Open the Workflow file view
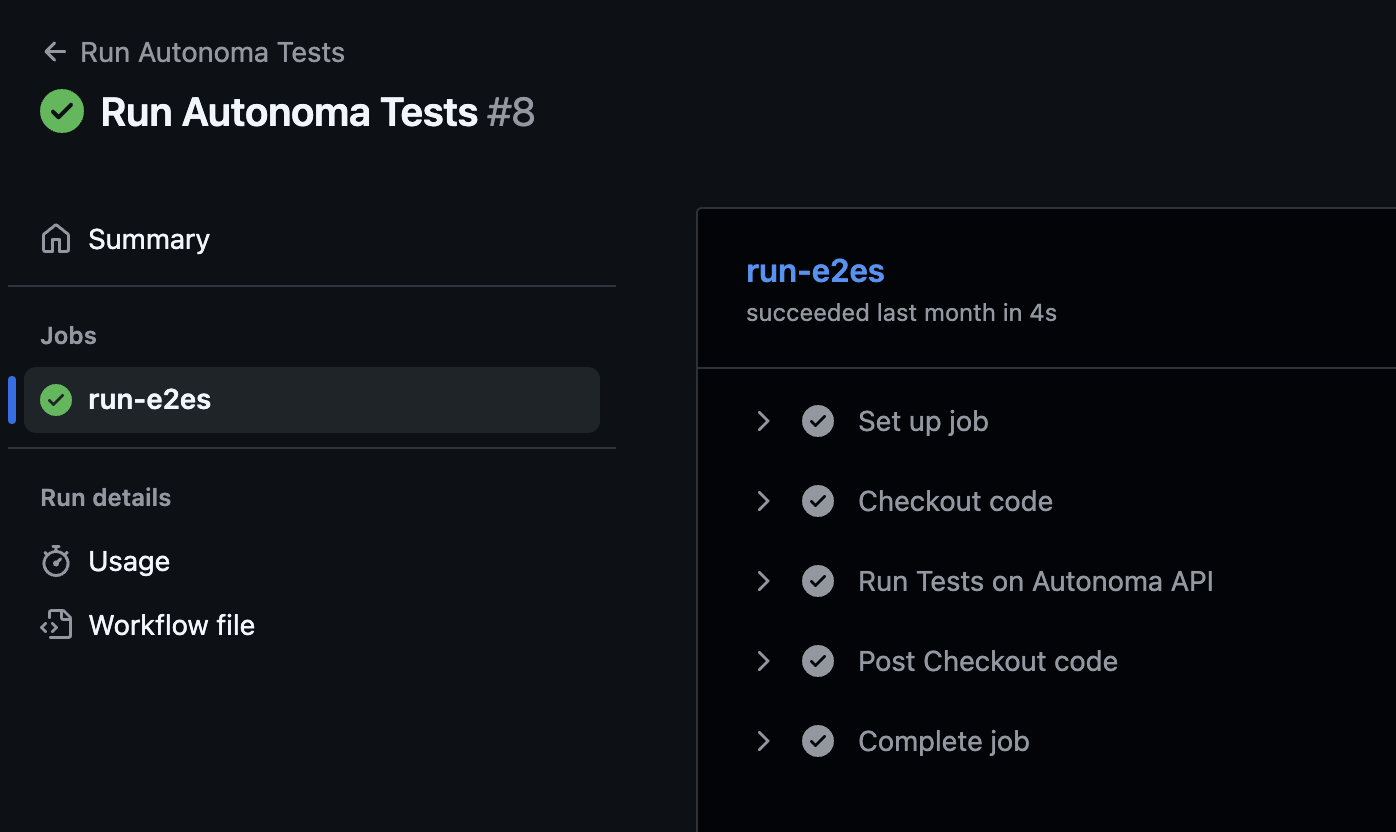Image resolution: width=1396 pixels, height=832 pixels. pos(172,624)
